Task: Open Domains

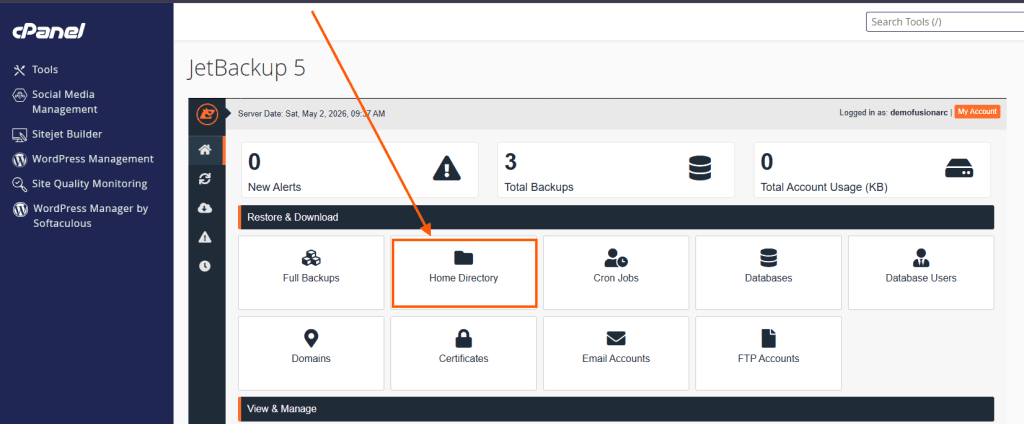Action: click(x=312, y=353)
